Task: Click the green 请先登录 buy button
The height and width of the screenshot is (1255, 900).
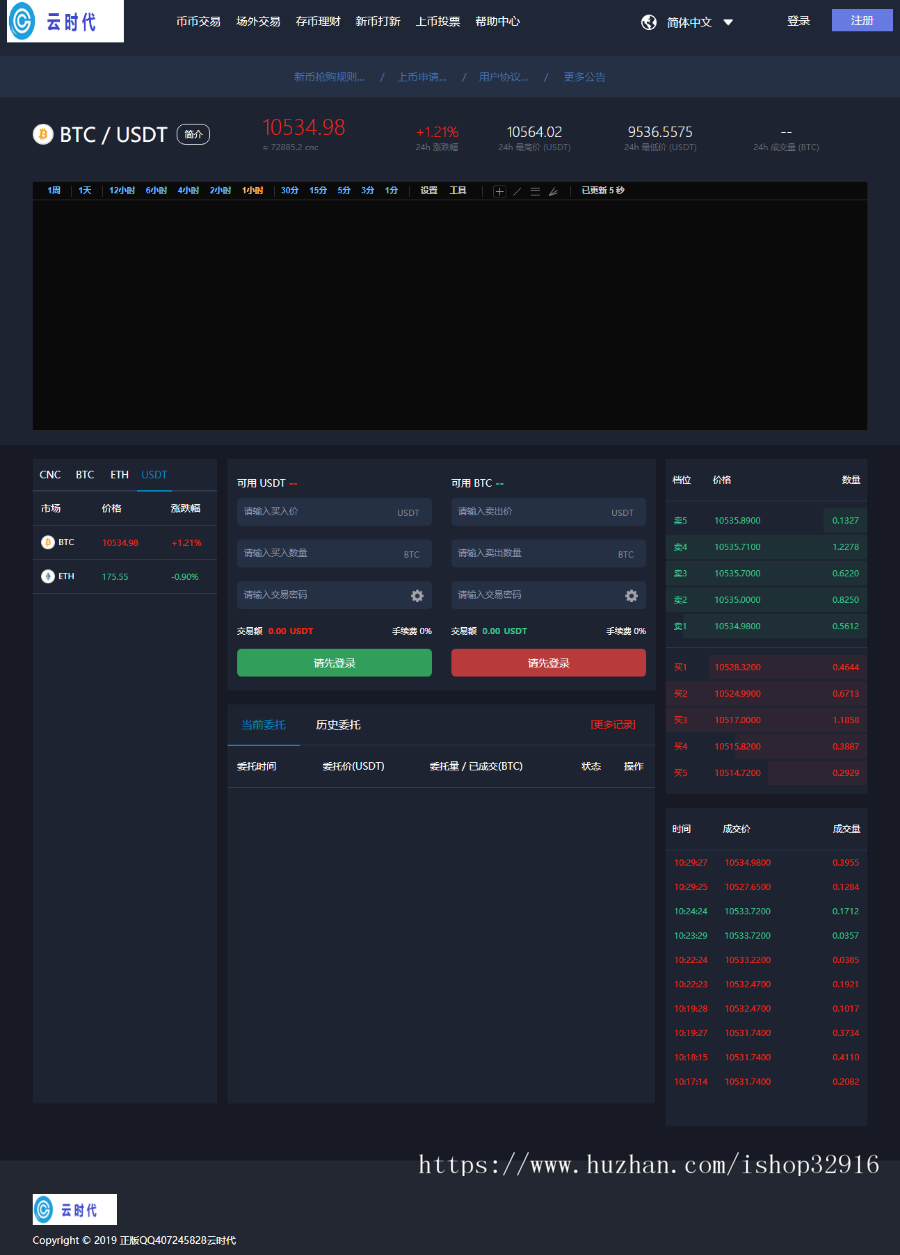Action: [x=334, y=663]
